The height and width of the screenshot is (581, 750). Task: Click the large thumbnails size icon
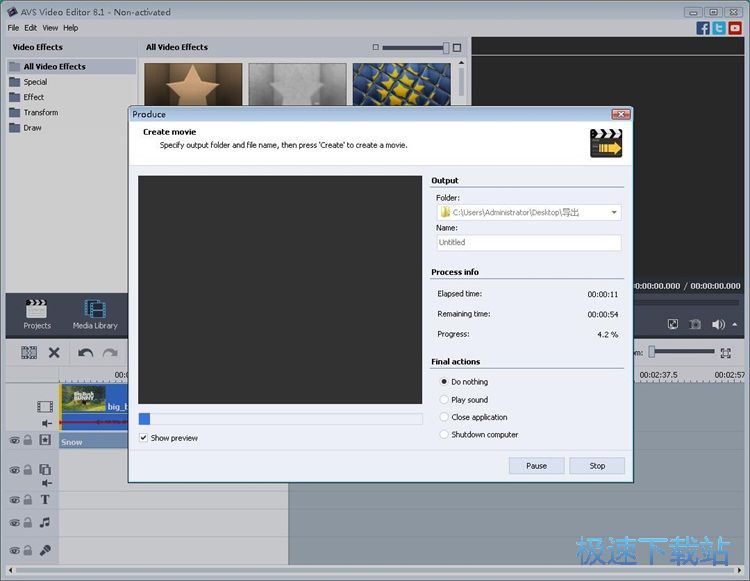[457, 47]
